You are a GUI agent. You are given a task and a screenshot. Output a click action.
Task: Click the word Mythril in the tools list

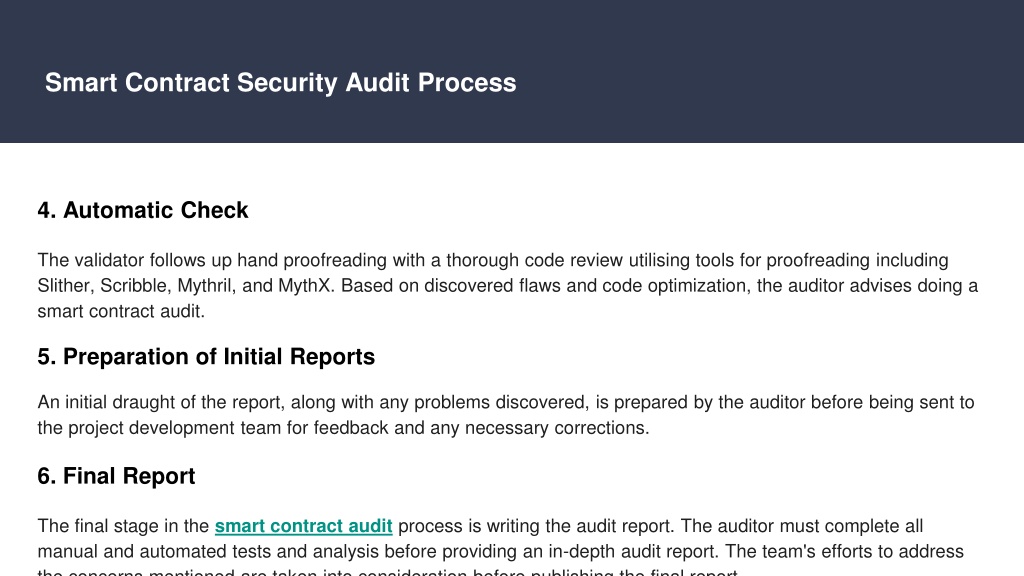pyautogui.click(x=204, y=286)
